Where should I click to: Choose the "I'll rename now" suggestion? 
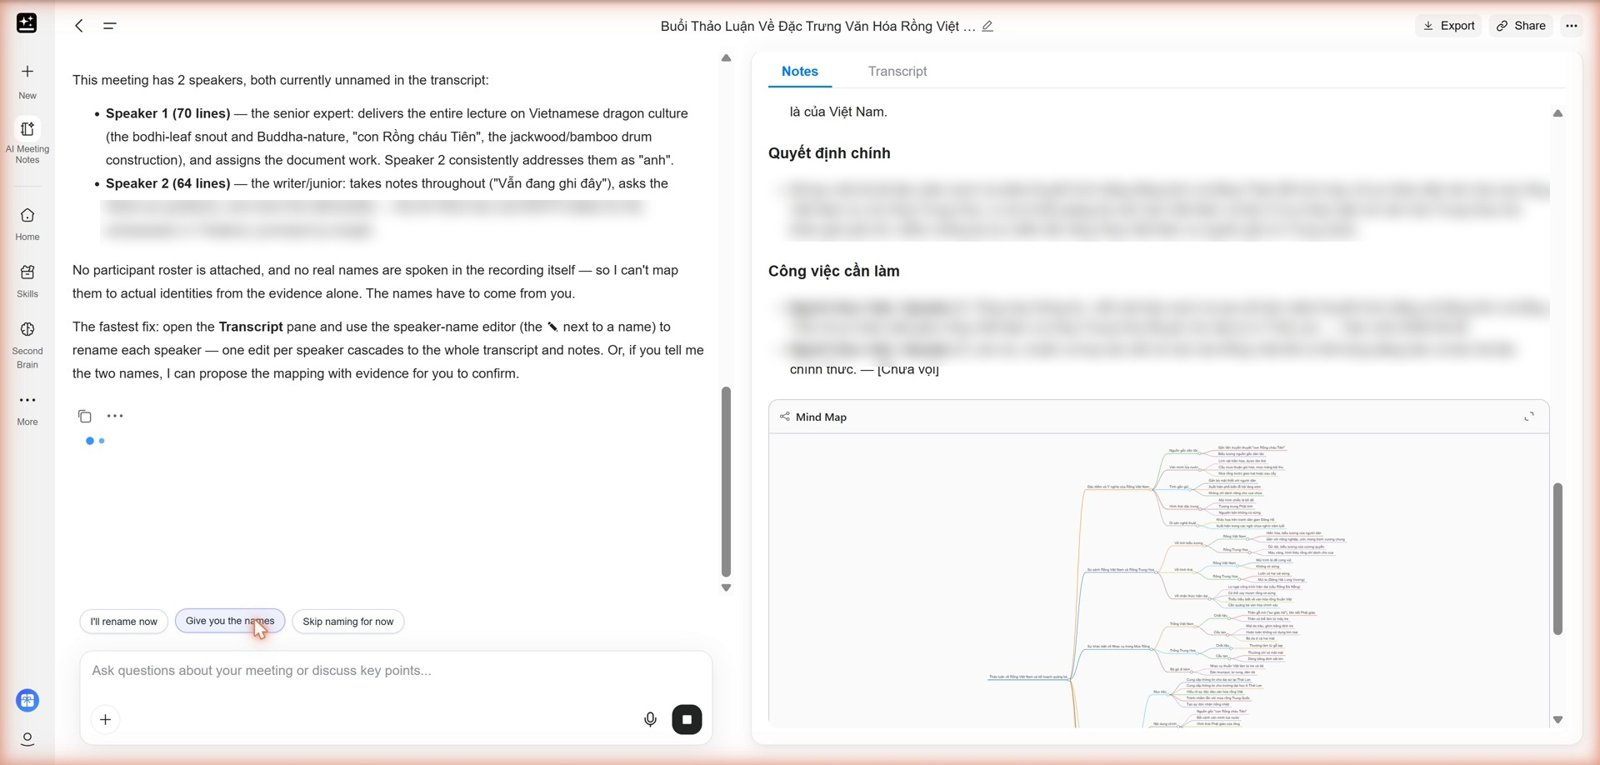[124, 621]
